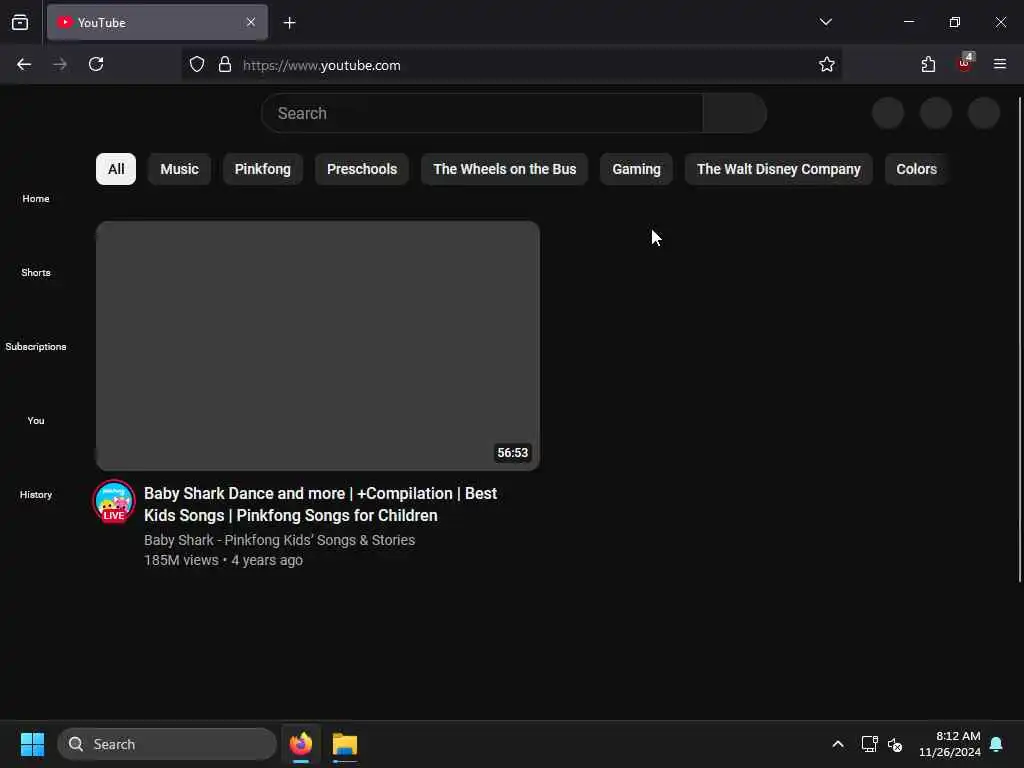Open a new tab with the plus button
Viewport: 1024px width, 768px height.
[x=289, y=23]
